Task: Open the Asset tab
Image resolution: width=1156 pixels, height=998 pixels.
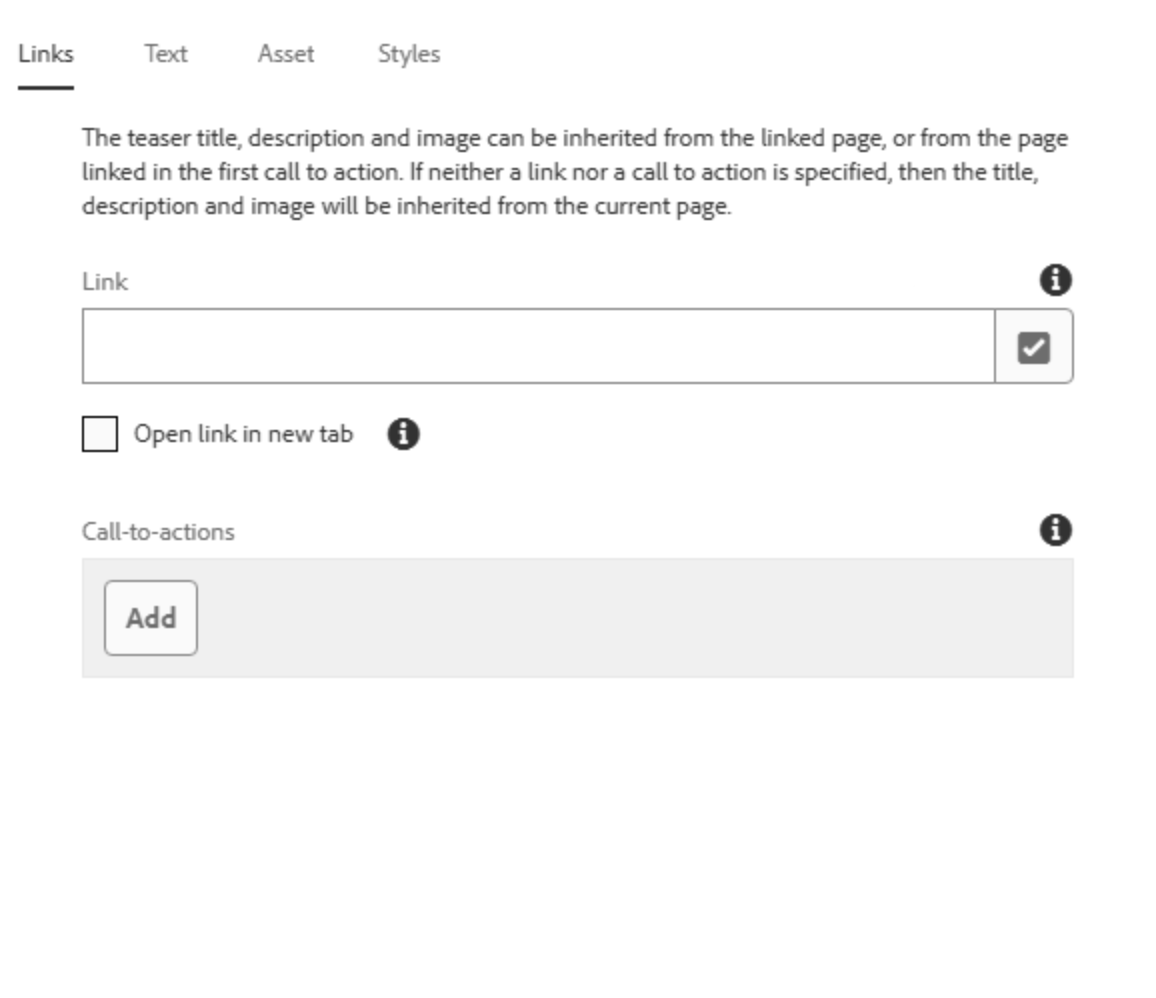Action: click(286, 54)
